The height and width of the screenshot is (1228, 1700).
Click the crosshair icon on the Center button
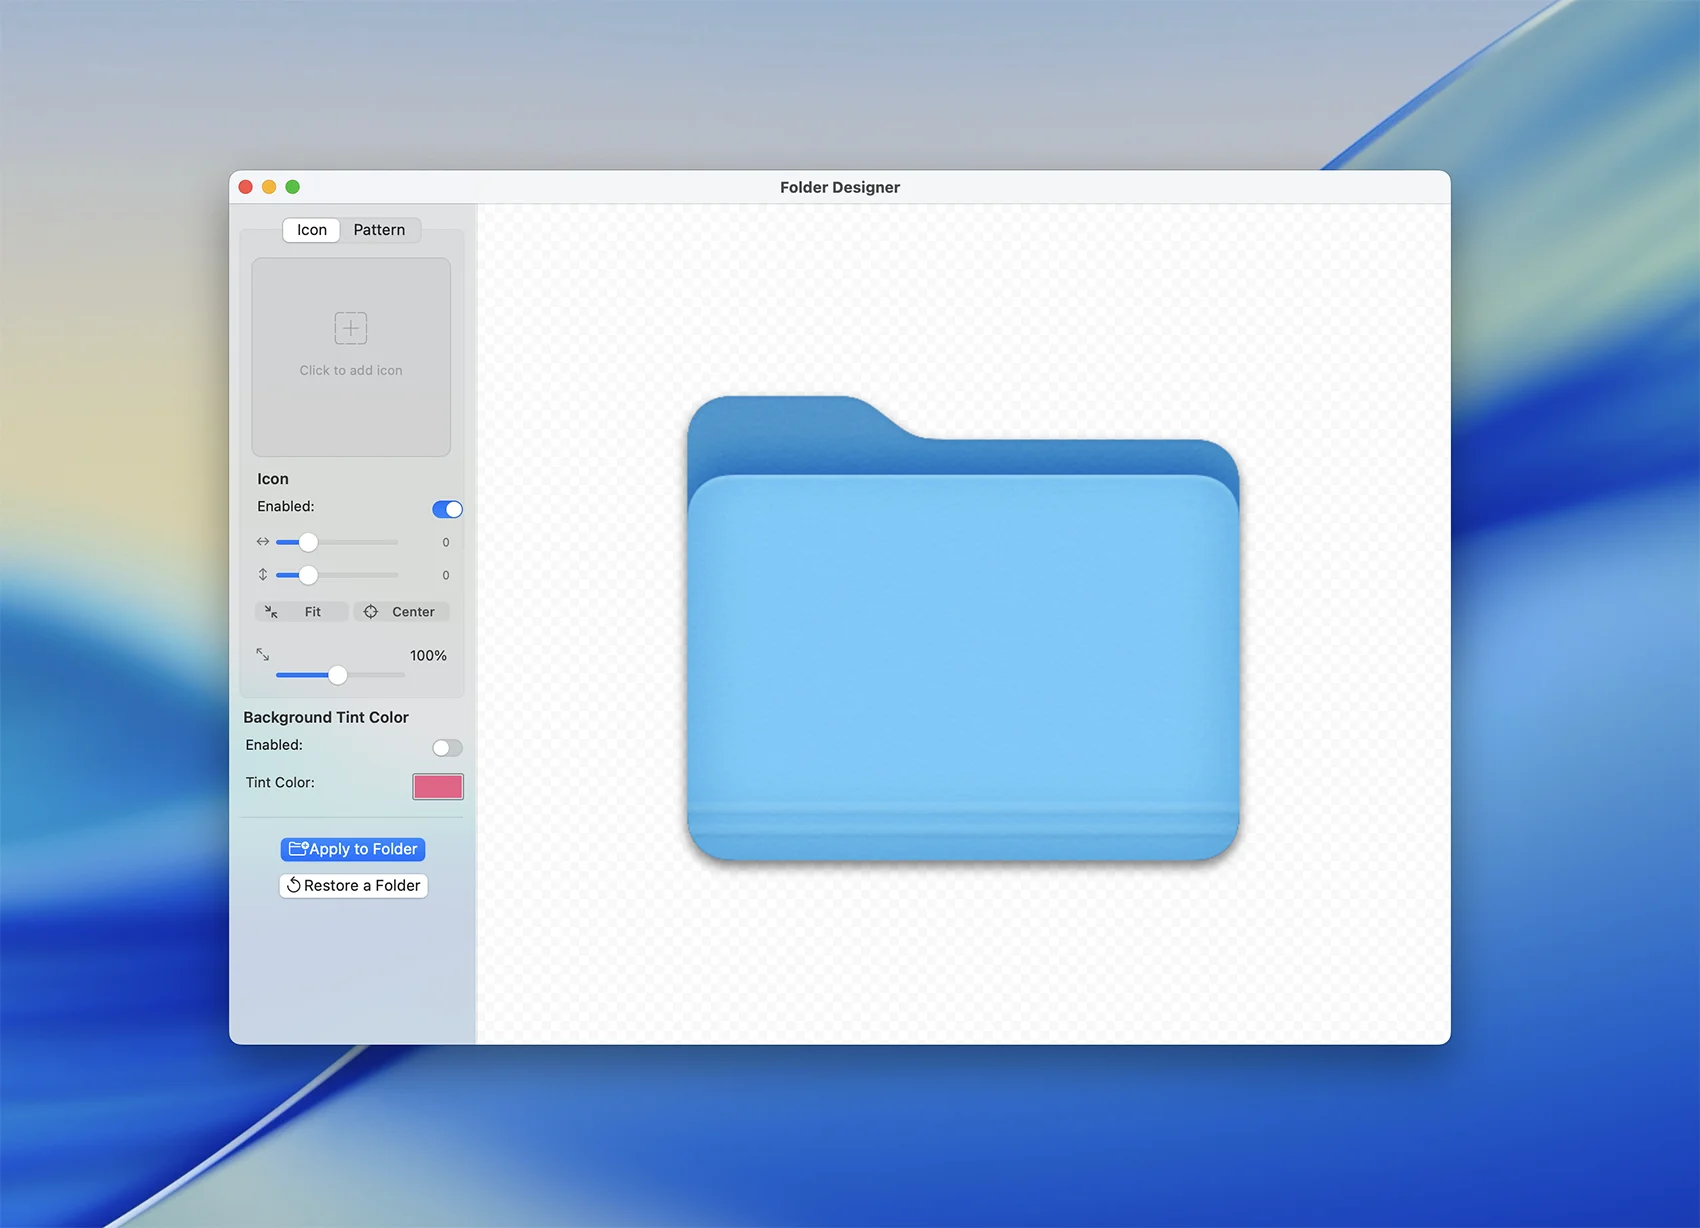[x=371, y=612]
